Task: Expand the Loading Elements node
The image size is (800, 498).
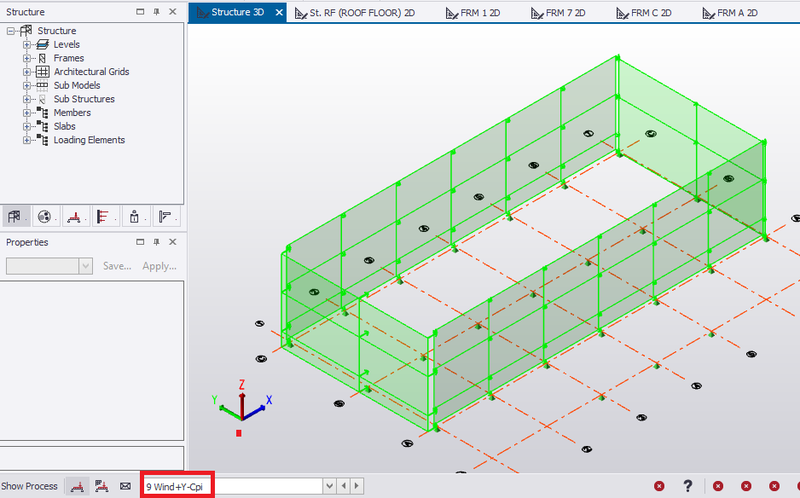Action: pyautogui.click(x=27, y=140)
